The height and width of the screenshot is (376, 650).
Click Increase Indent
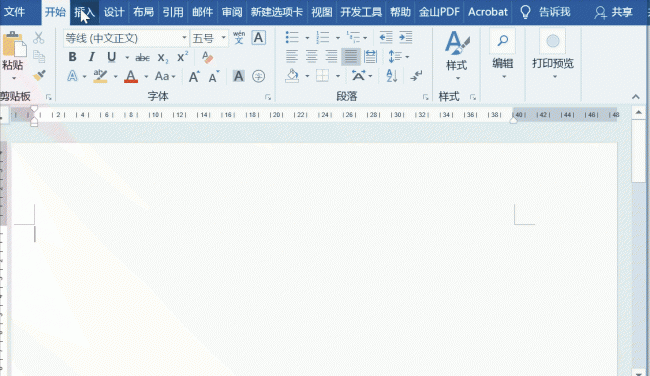[x=405, y=37]
